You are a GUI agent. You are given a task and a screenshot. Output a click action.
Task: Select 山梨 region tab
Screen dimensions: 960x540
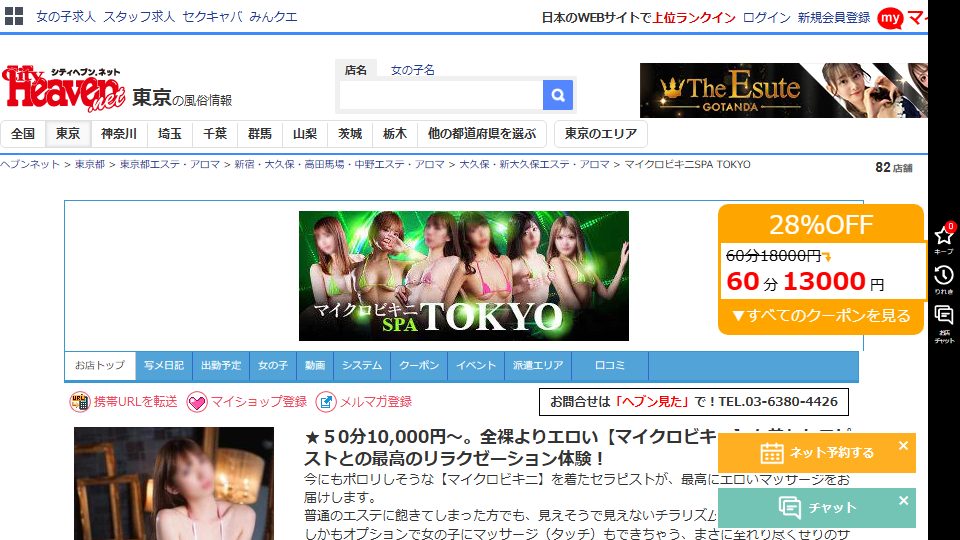point(305,134)
